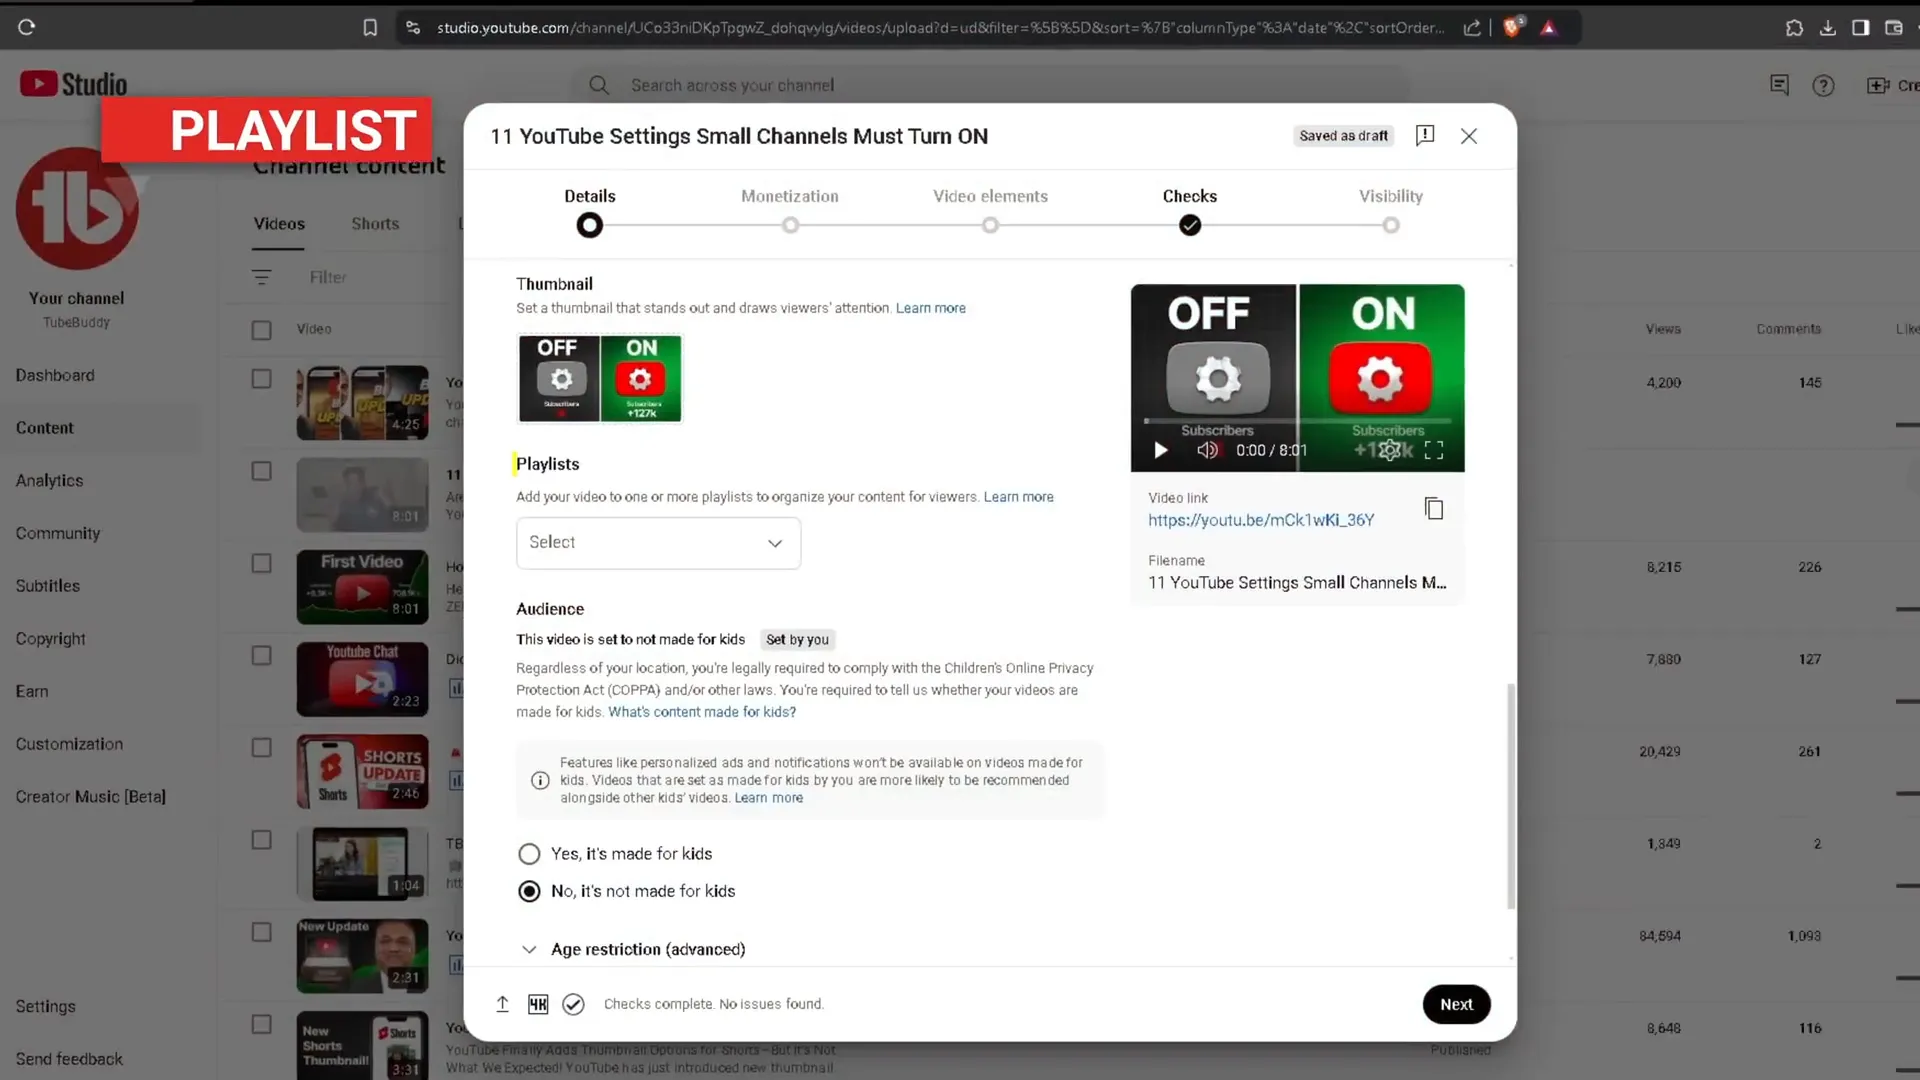Switch to the Shorts tab
This screenshot has width=1920, height=1080.
coord(375,223)
